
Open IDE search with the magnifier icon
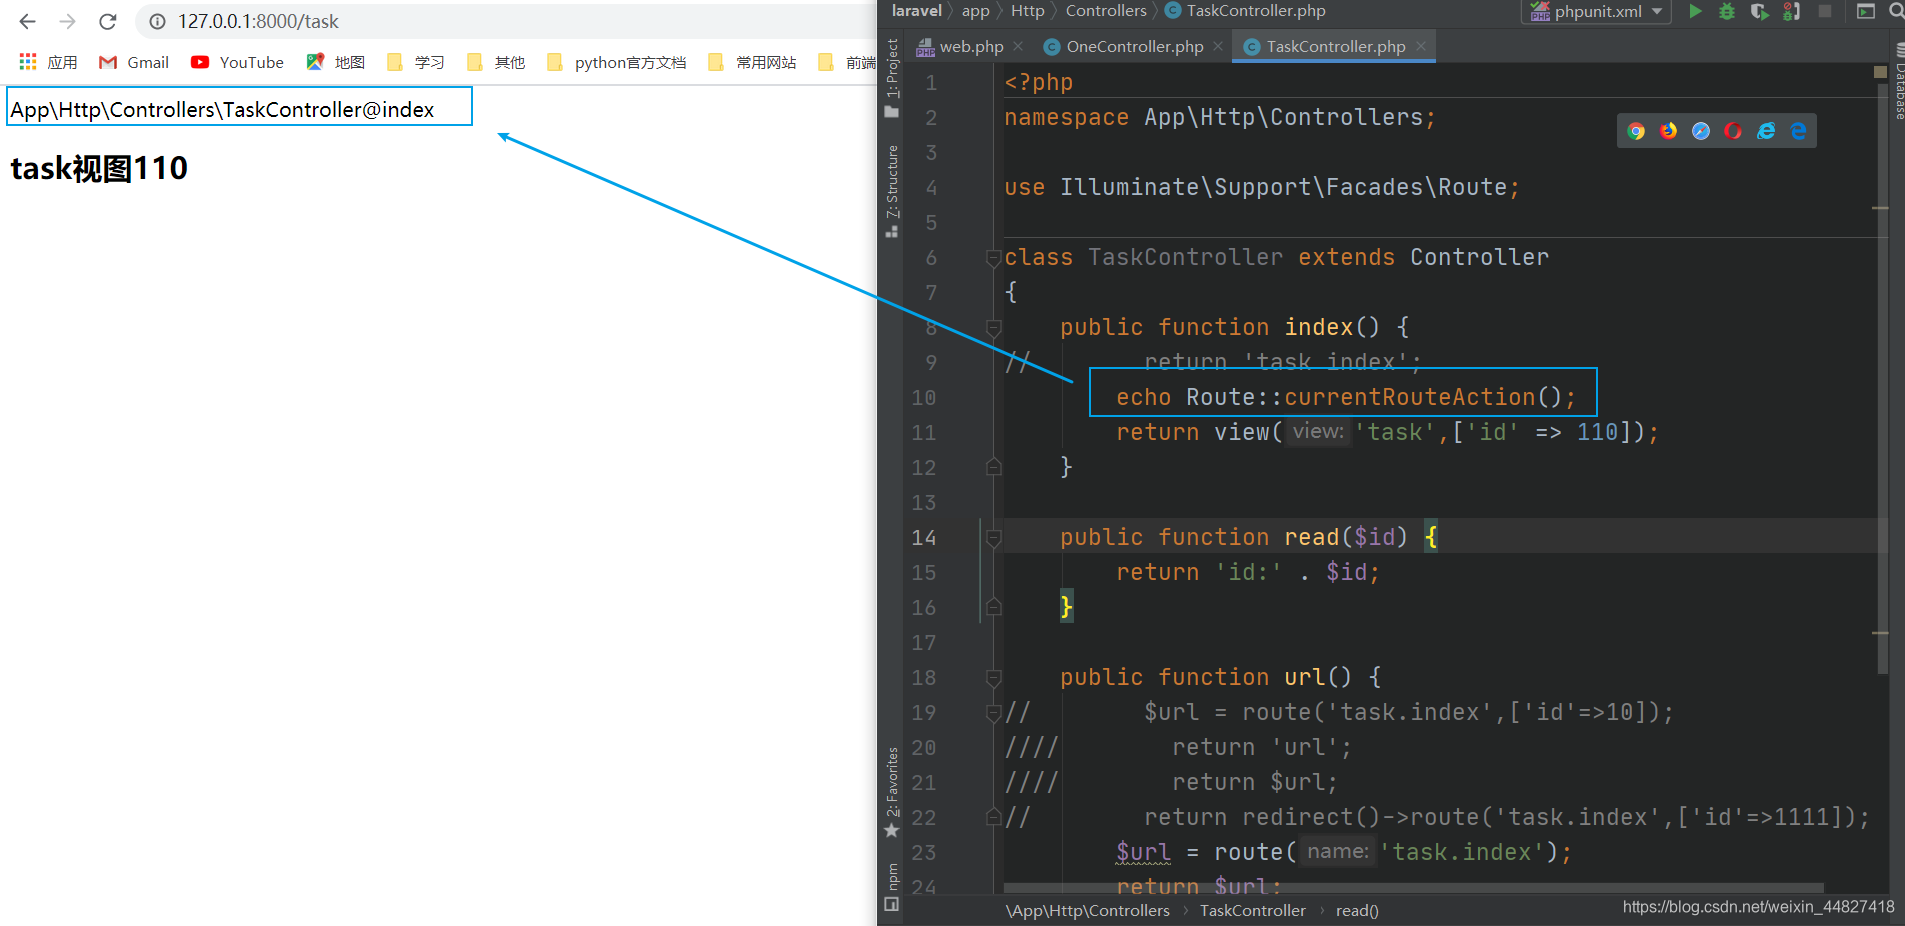coord(1896,11)
